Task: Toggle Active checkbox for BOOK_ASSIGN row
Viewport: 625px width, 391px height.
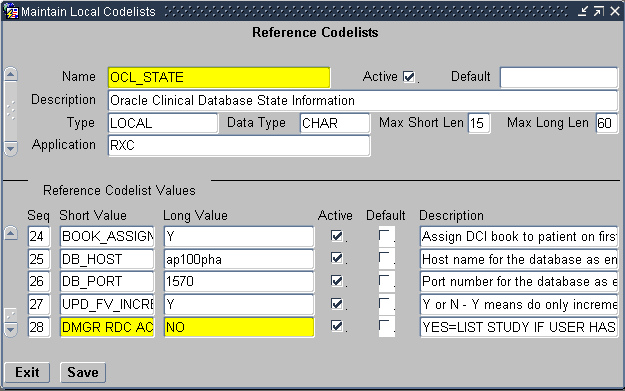Action: [x=337, y=236]
